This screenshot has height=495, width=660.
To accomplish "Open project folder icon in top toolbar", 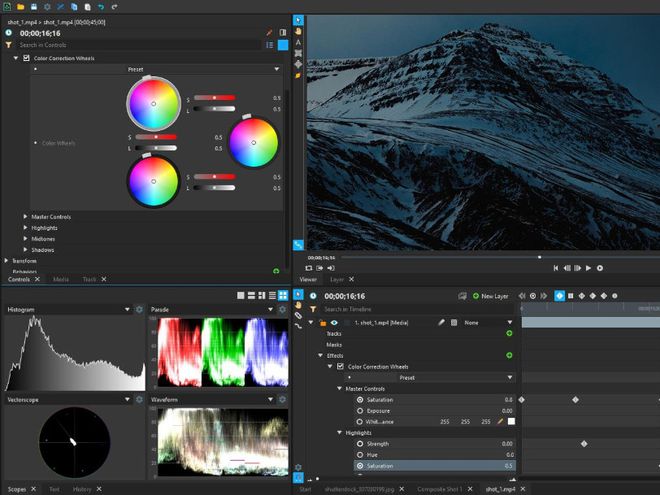I will click(20, 7).
